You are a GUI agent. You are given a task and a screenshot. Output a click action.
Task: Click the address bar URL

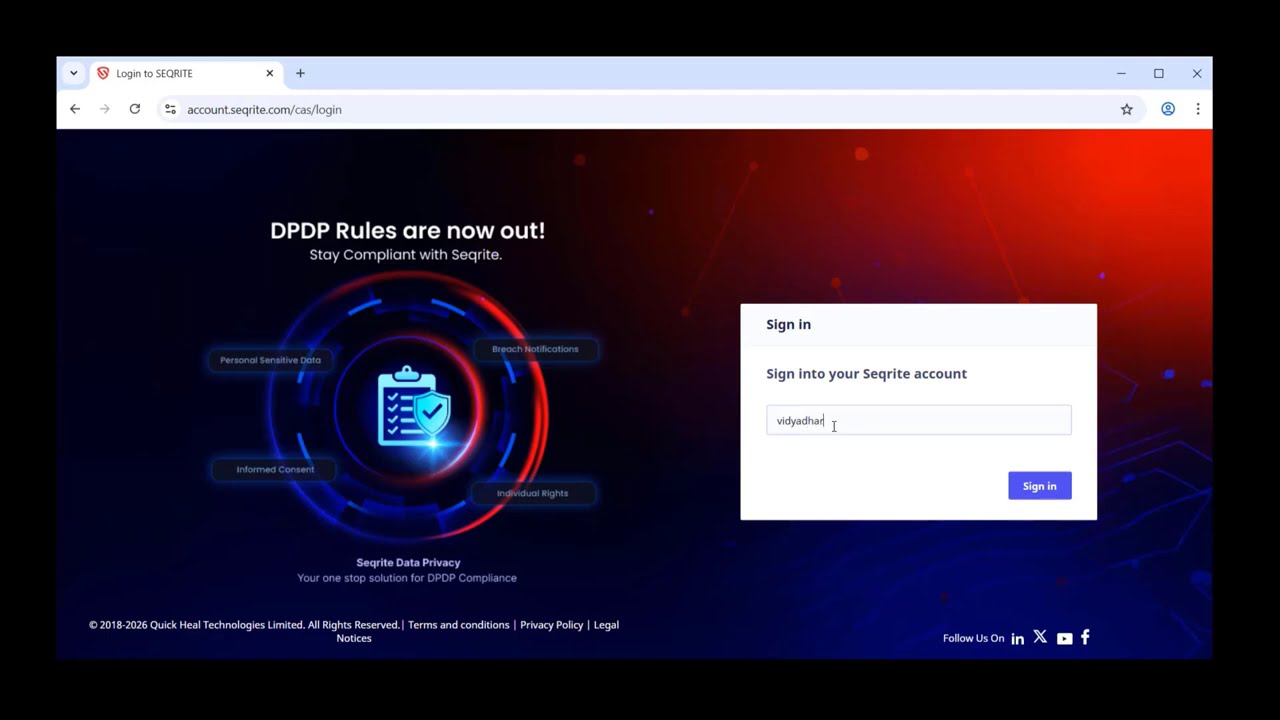point(264,110)
